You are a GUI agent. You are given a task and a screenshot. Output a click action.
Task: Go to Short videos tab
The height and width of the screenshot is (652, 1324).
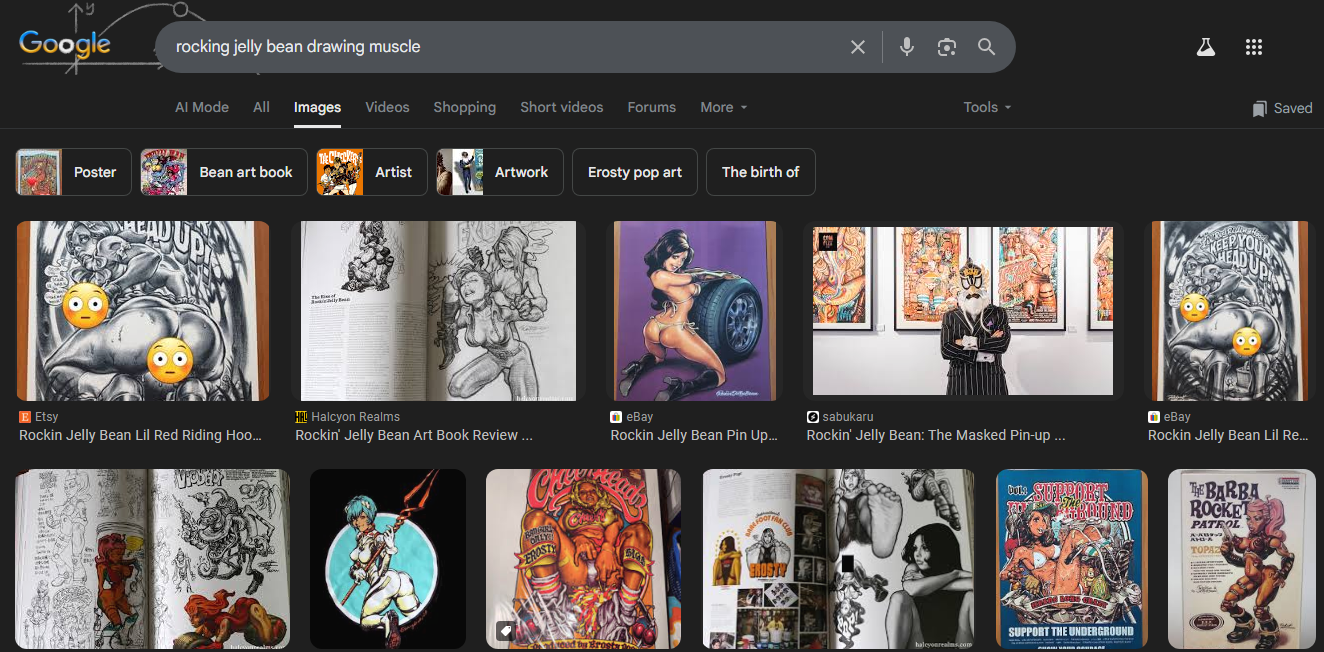pyautogui.click(x=562, y=107)
